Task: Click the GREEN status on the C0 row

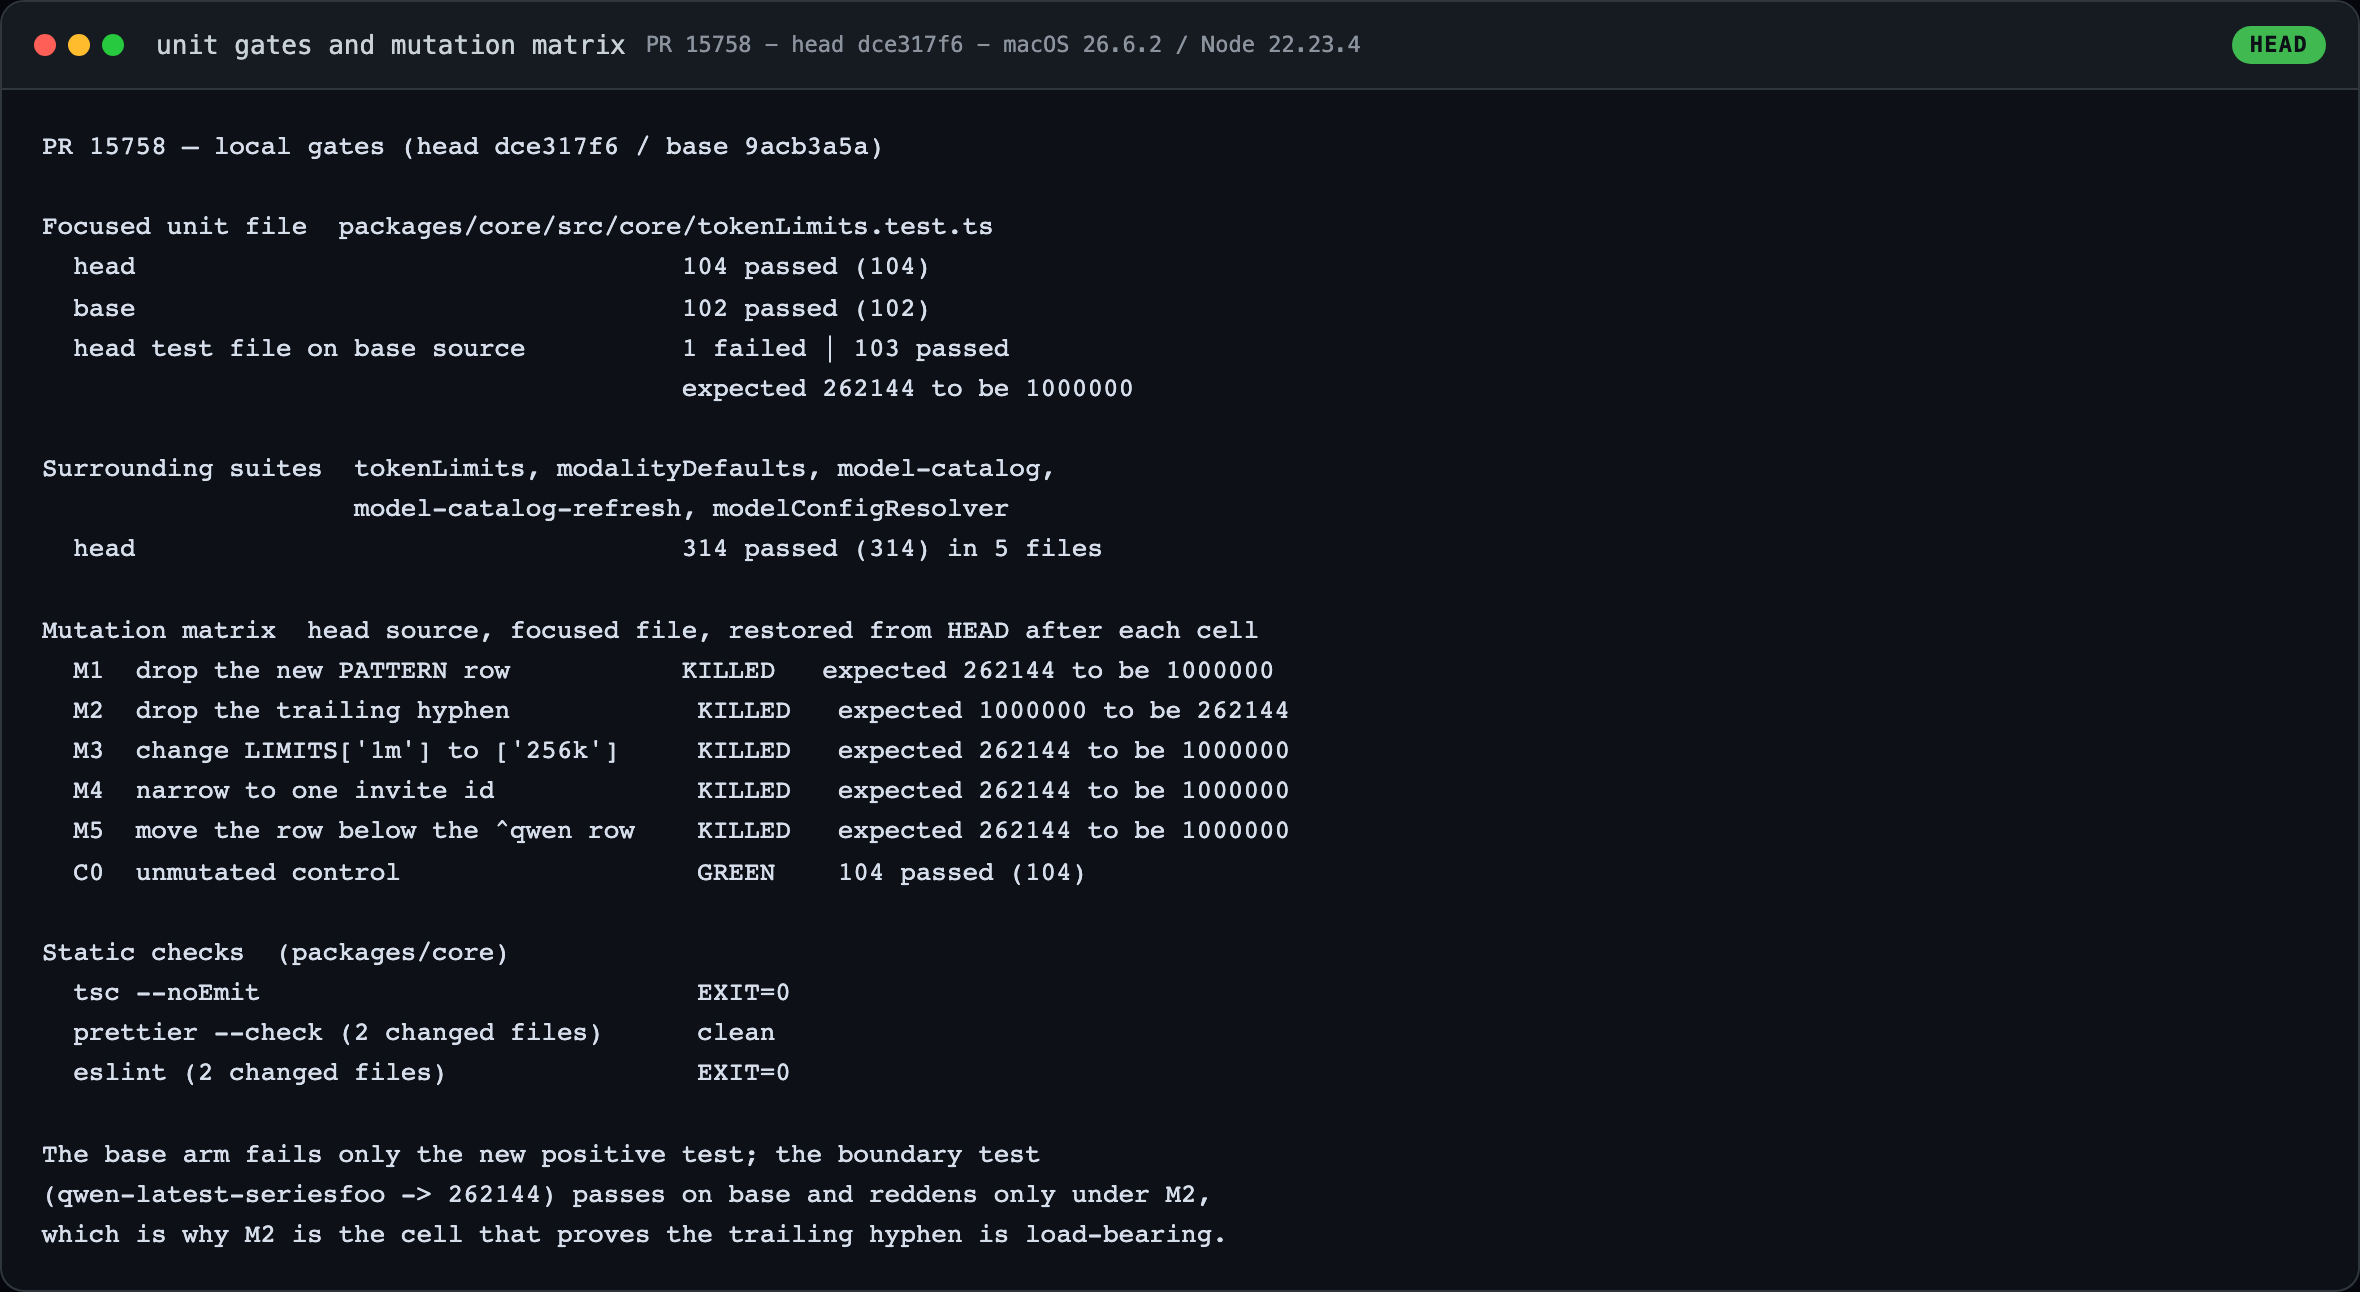Action: (x=736, y=872)
